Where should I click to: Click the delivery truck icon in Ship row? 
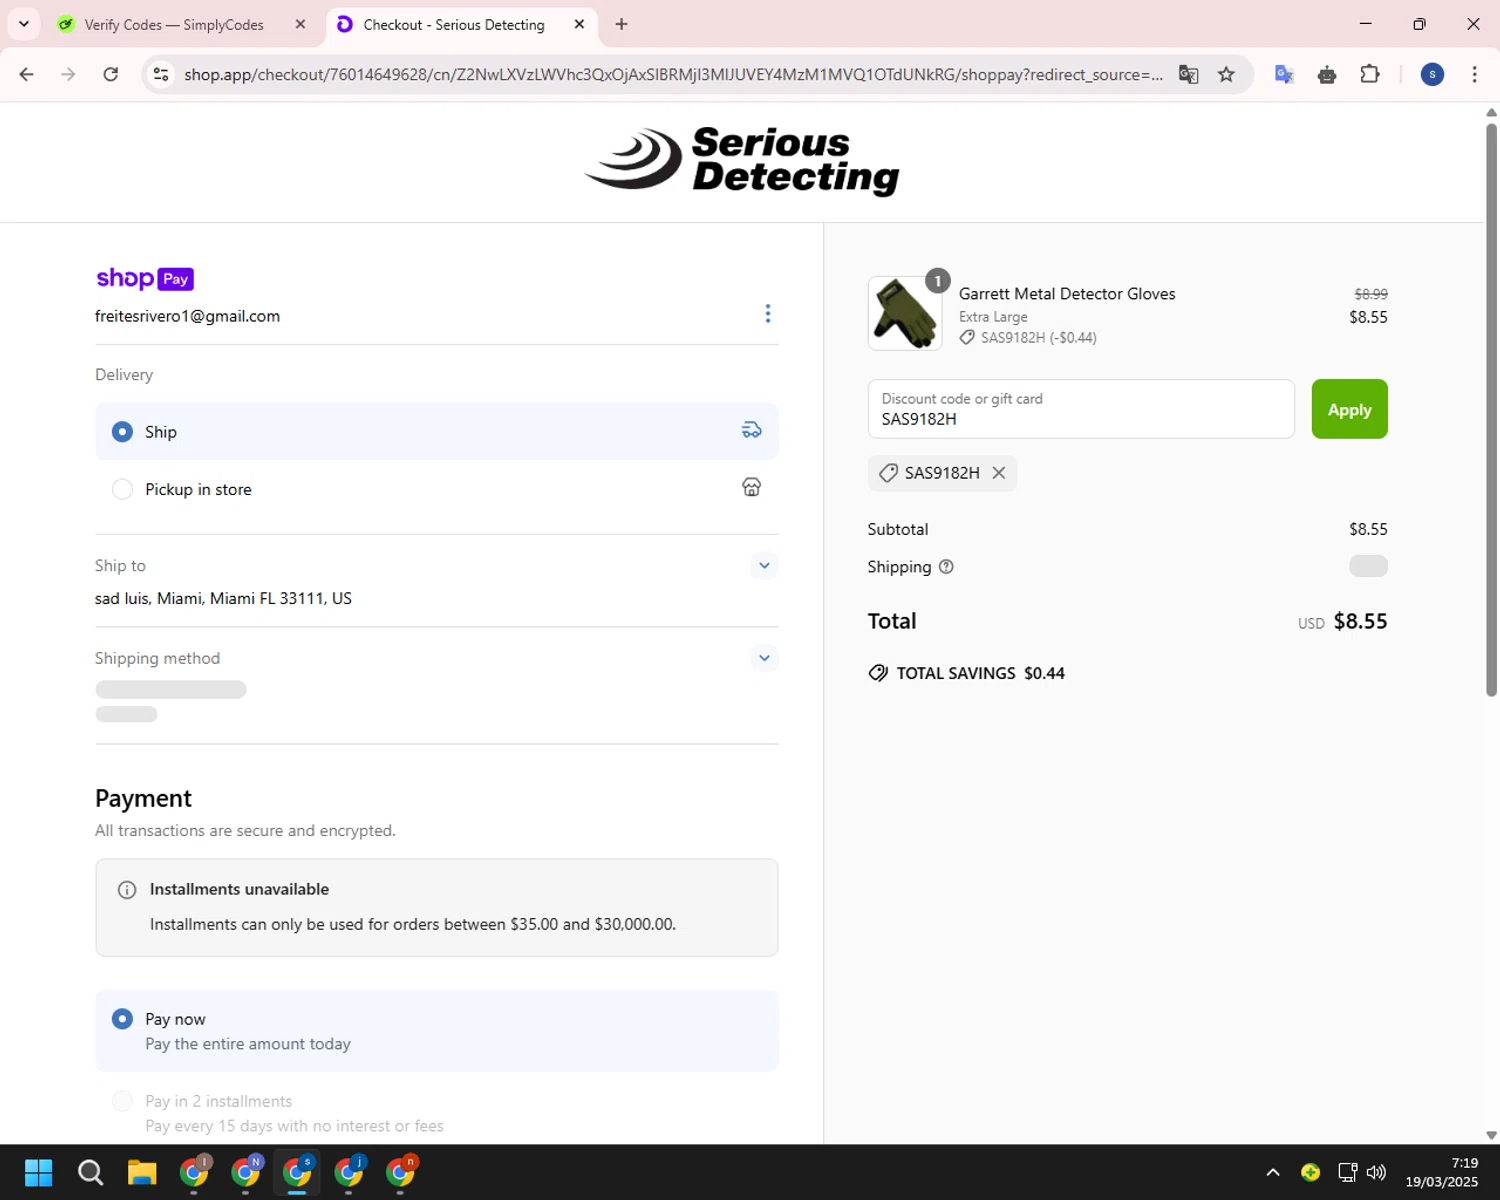(751, 430)
